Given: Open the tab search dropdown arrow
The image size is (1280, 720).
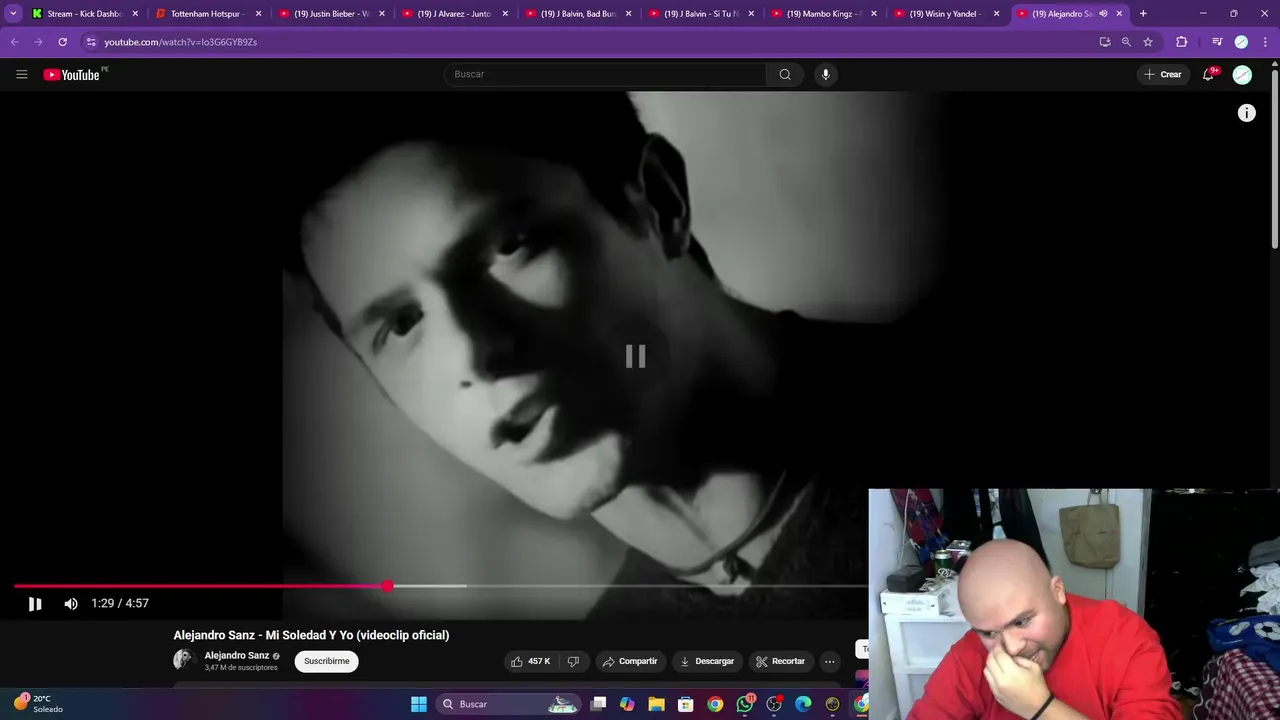Looking at the screenshot, I should click(x=13, y=14).
